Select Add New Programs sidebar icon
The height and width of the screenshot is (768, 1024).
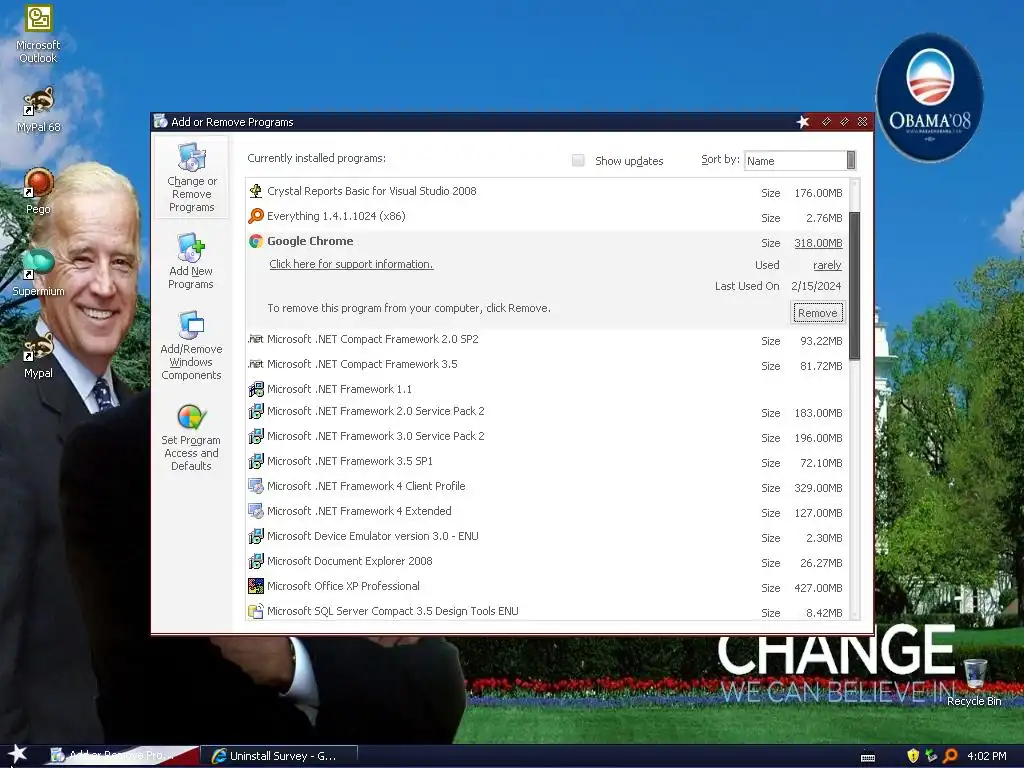[191, 261]
